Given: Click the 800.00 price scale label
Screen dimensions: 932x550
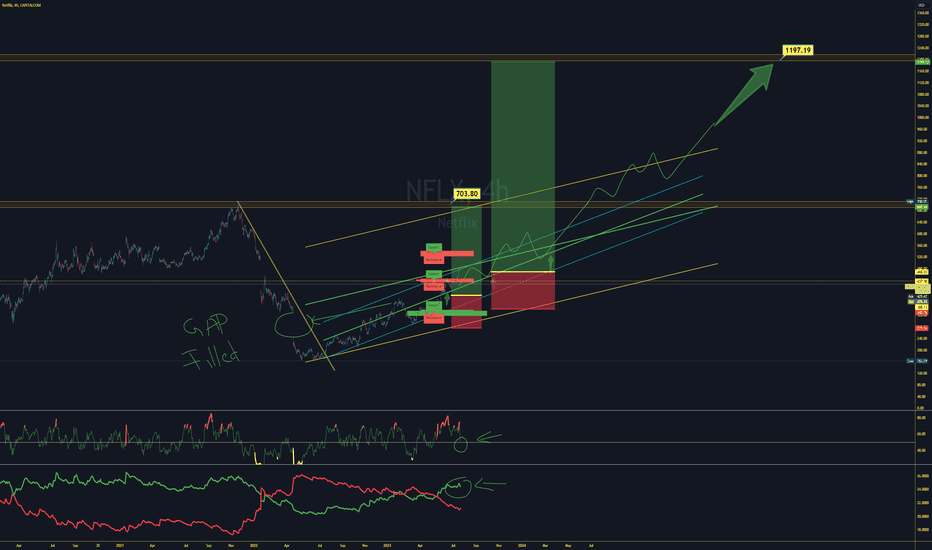Looking at the screenshot, I should [x=922, y=175].
